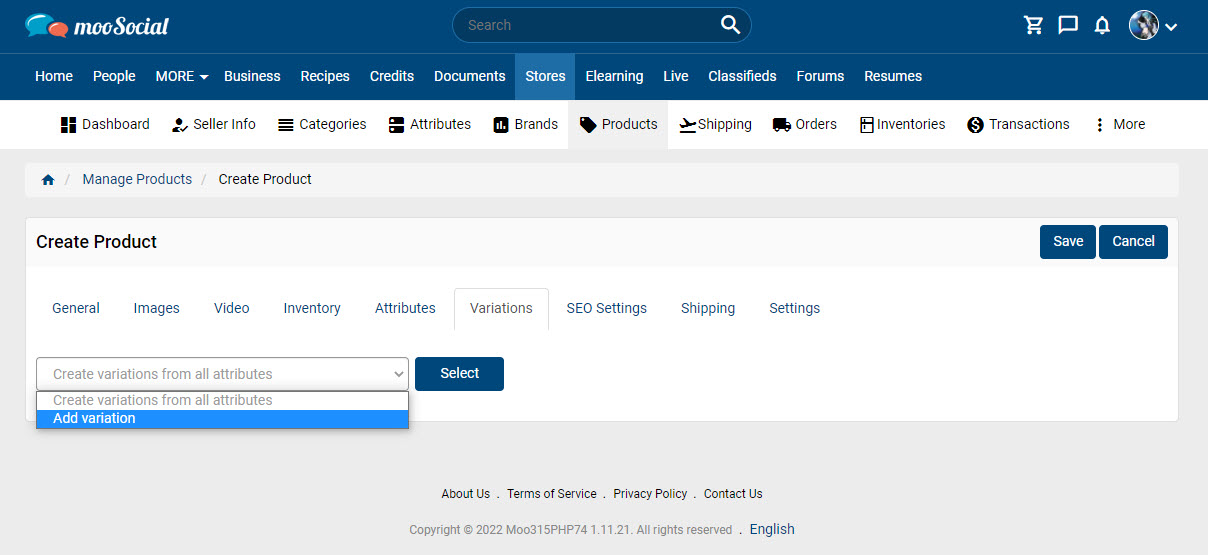This screenshot has height=555, width=1208.
Task: Open the shopping cart icon
Action: [x=1034, y=25]
